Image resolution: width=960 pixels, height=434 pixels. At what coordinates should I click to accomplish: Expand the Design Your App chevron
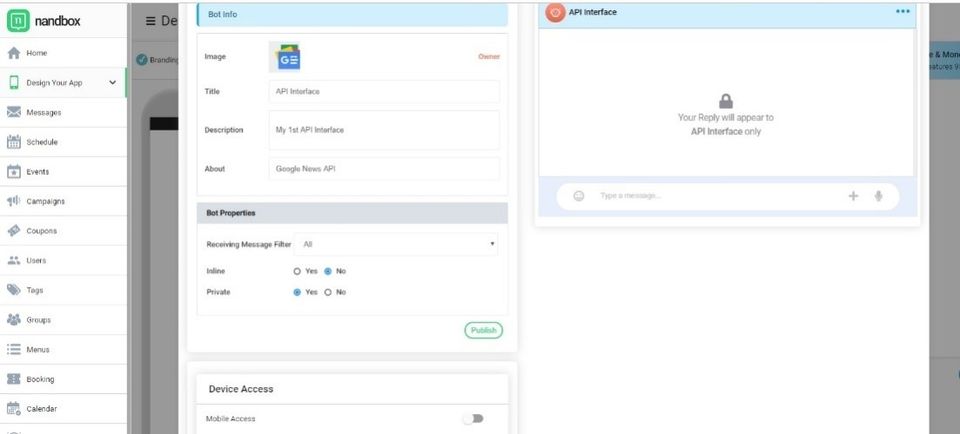point(112,83)
